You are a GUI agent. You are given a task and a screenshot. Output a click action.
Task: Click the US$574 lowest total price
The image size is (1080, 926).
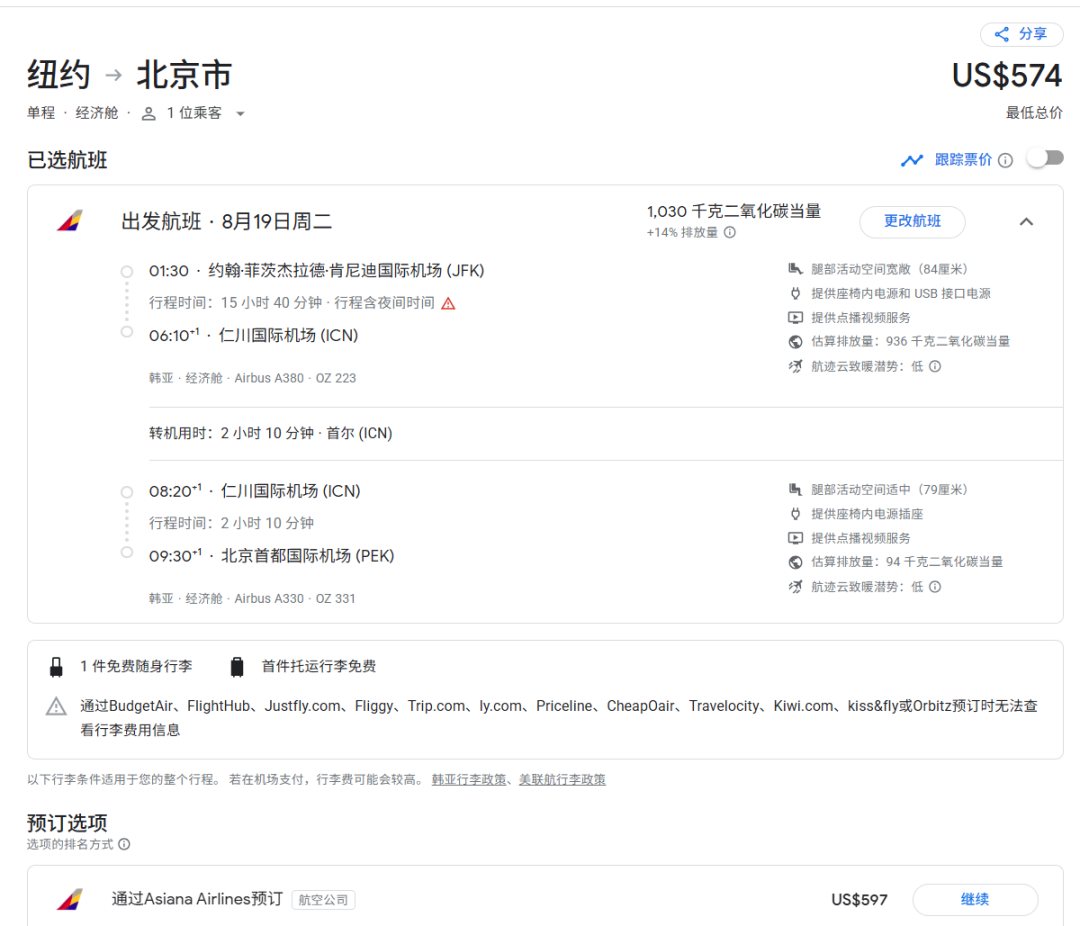coord(1006,76)
